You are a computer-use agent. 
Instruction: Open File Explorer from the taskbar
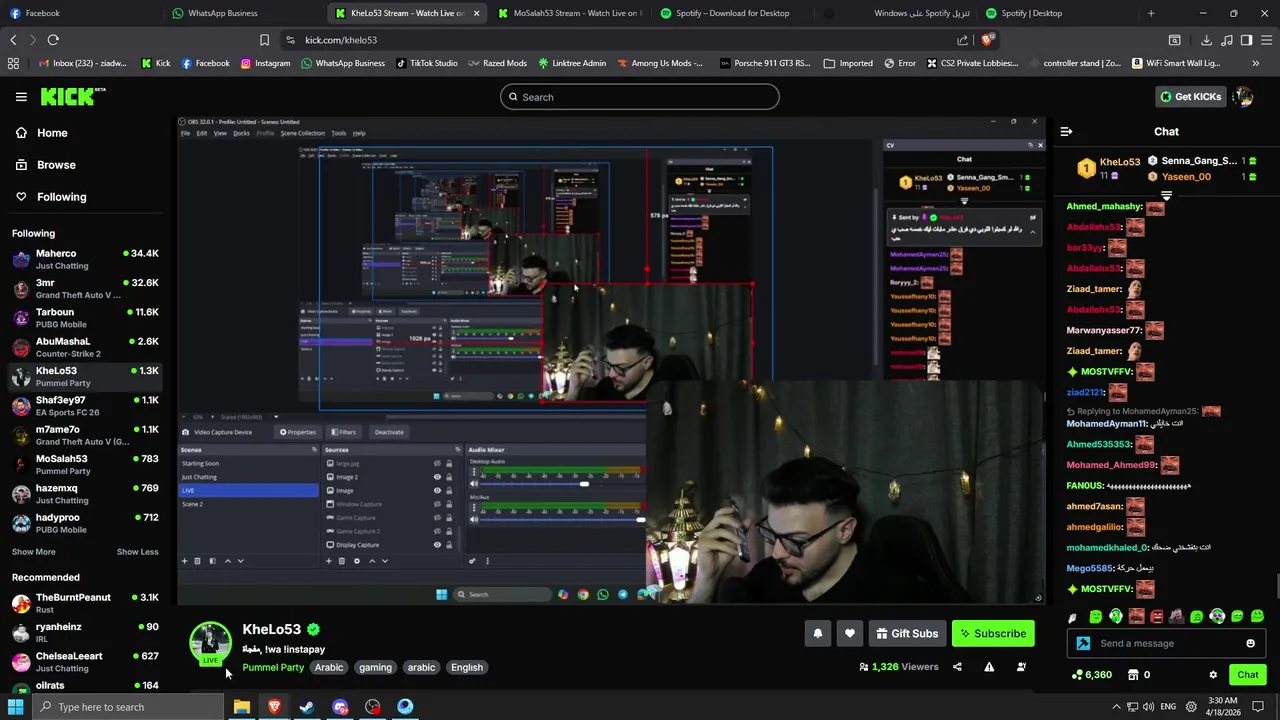click(x=242, y=707)
